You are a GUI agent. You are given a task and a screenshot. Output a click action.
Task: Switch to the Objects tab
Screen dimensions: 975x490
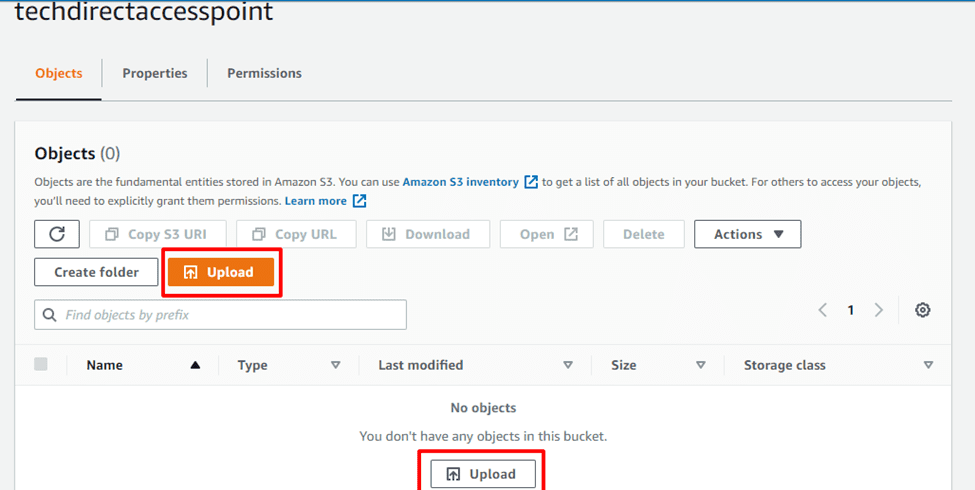[58, 73]
